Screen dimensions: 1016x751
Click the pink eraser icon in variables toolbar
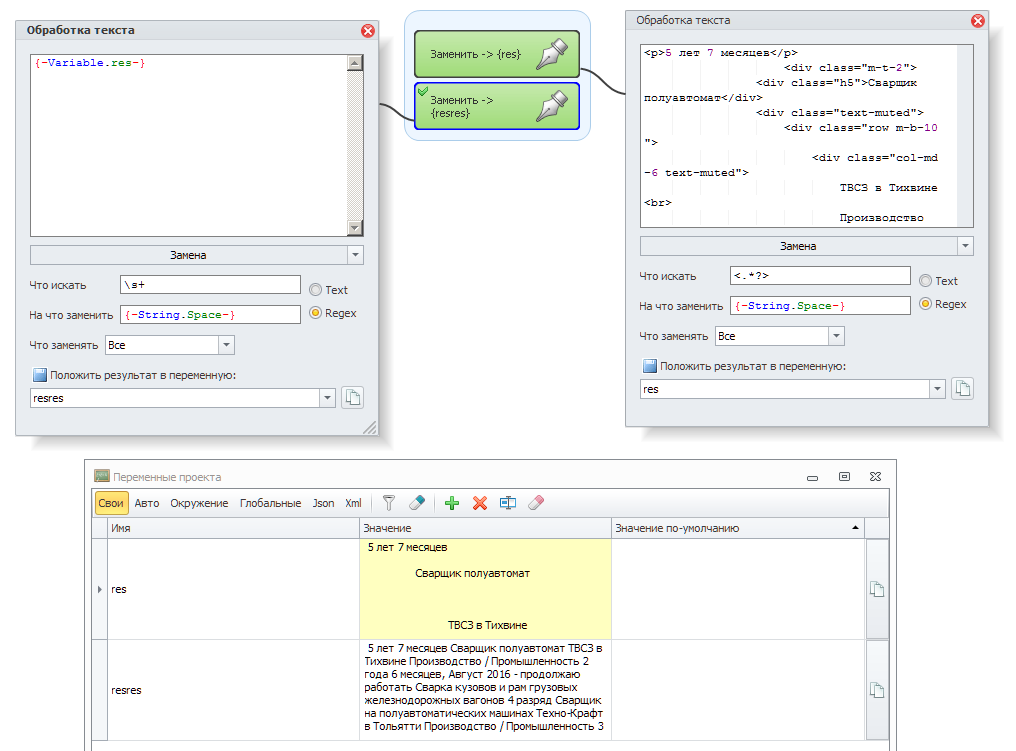tap(536, 503)
